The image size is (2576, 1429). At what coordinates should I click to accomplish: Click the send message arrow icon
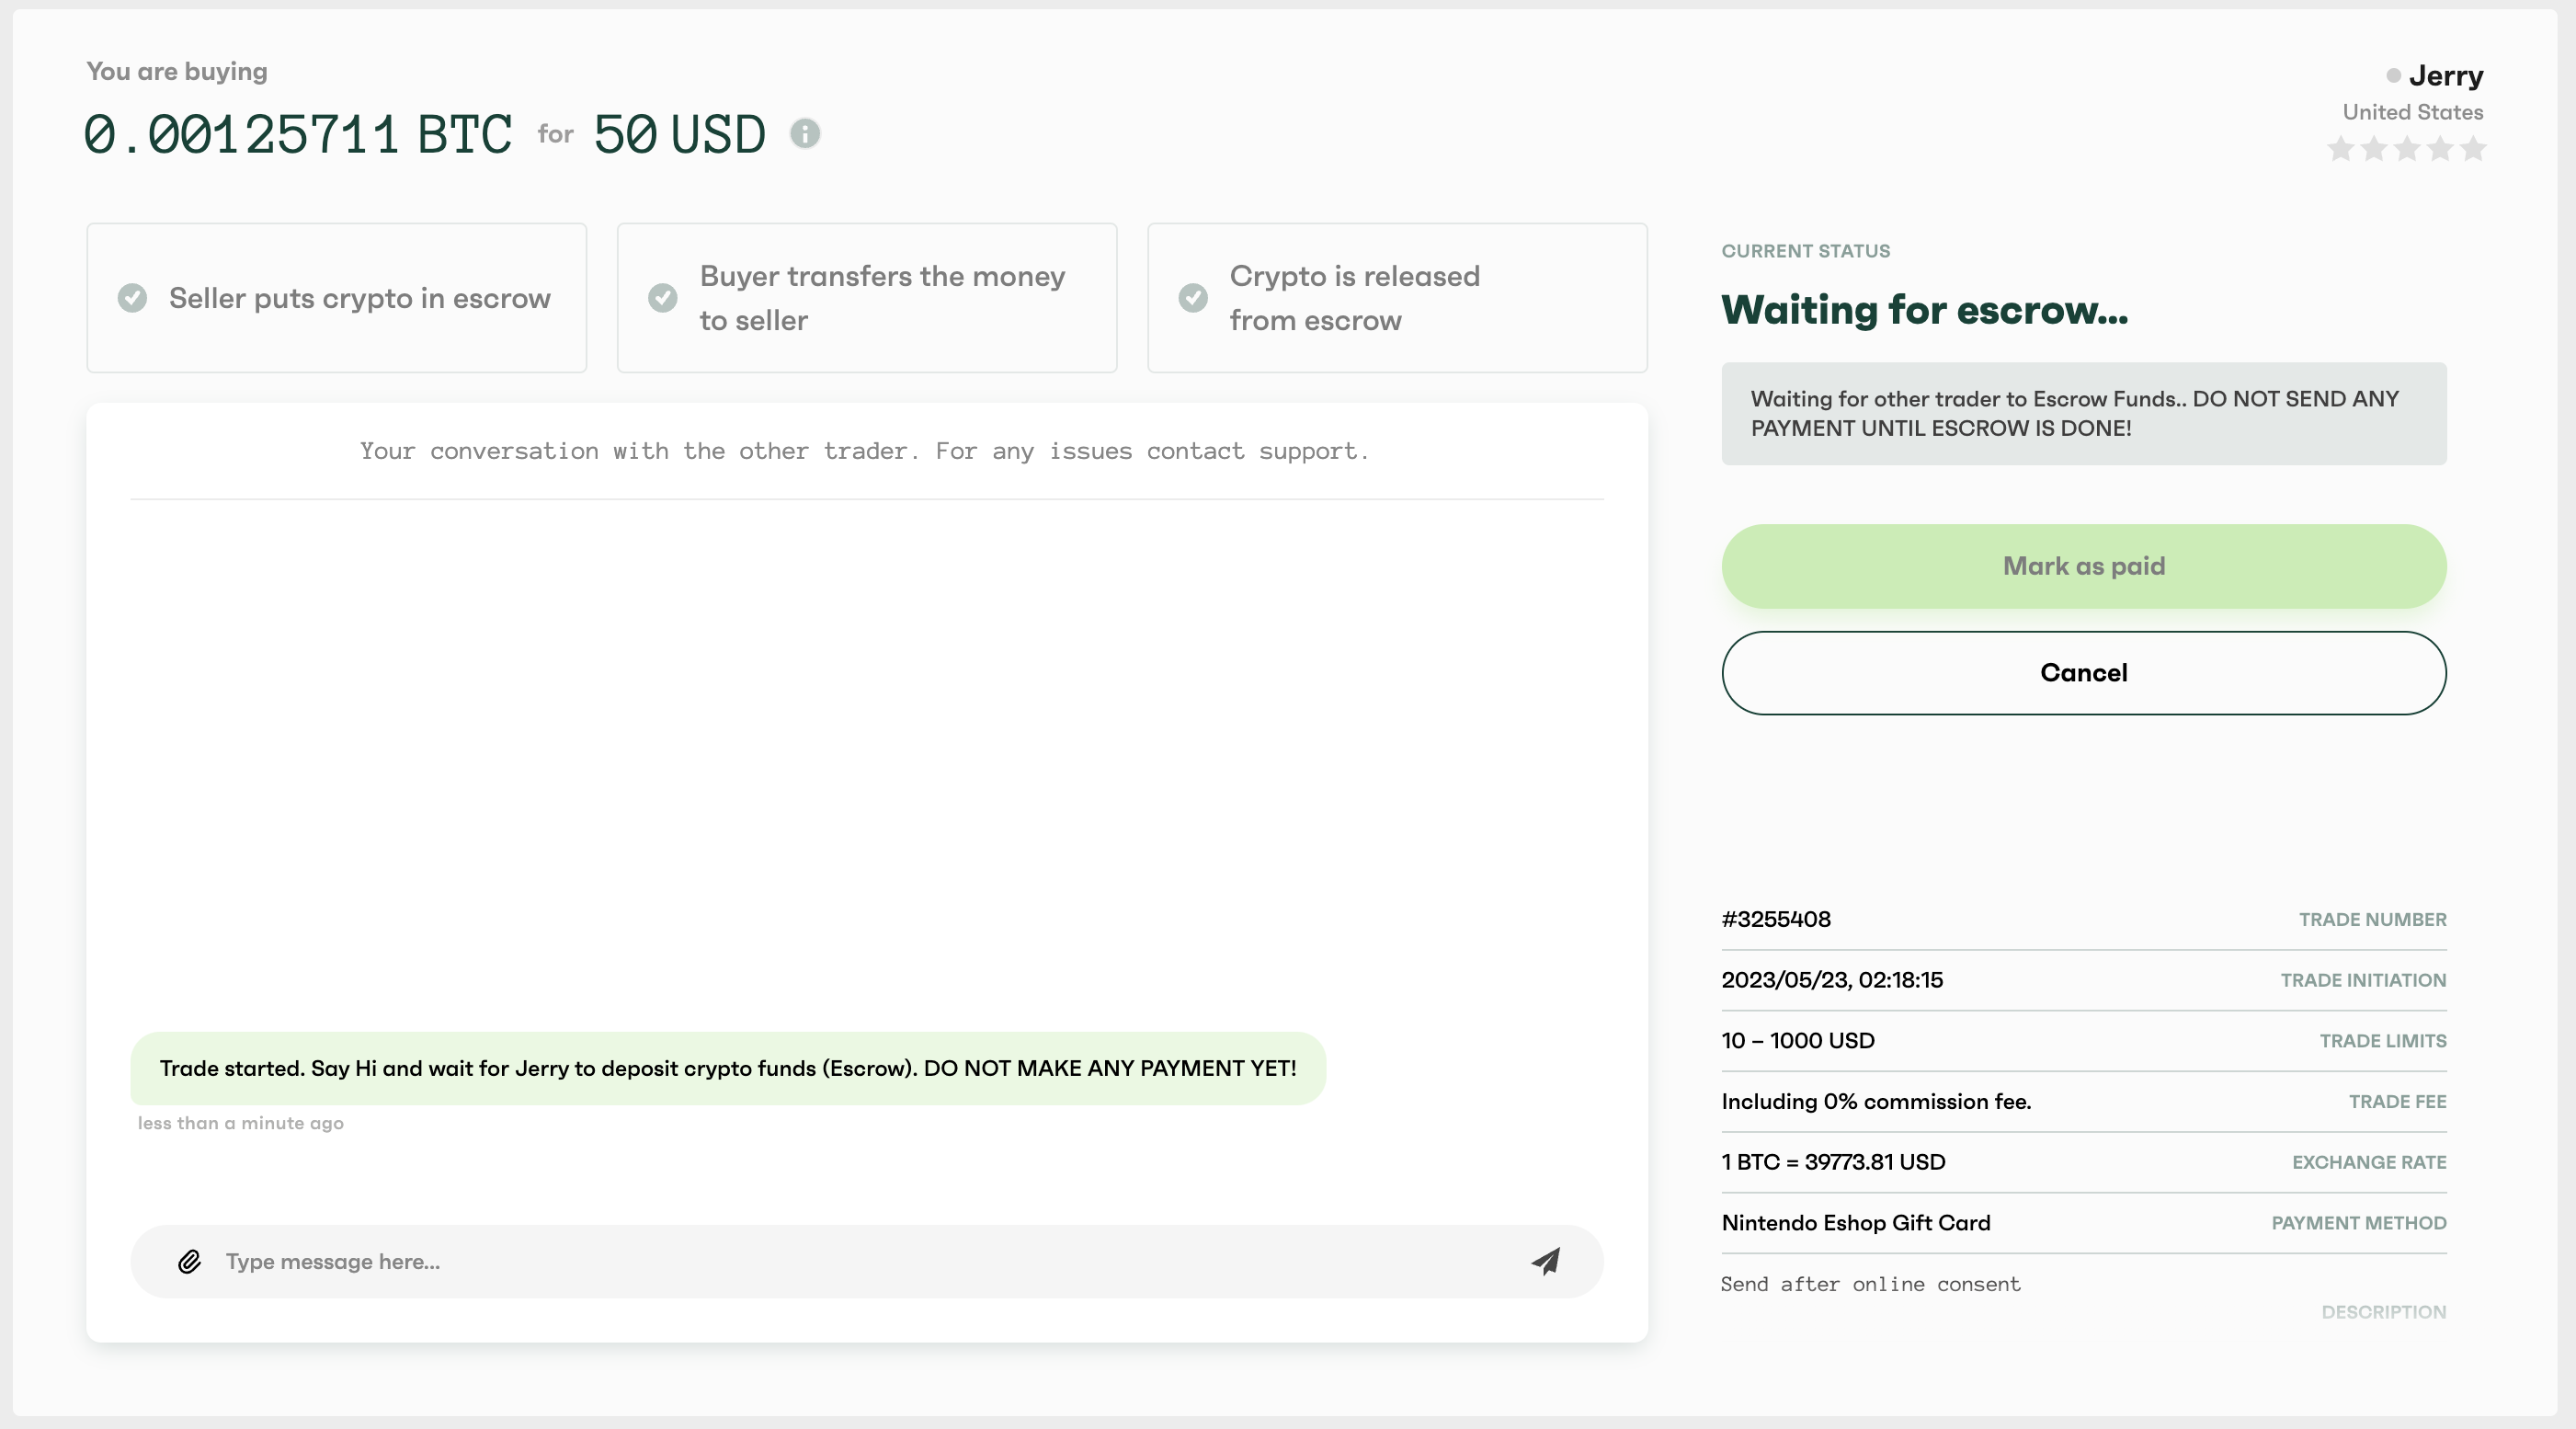click(x=1545, y=1262)
